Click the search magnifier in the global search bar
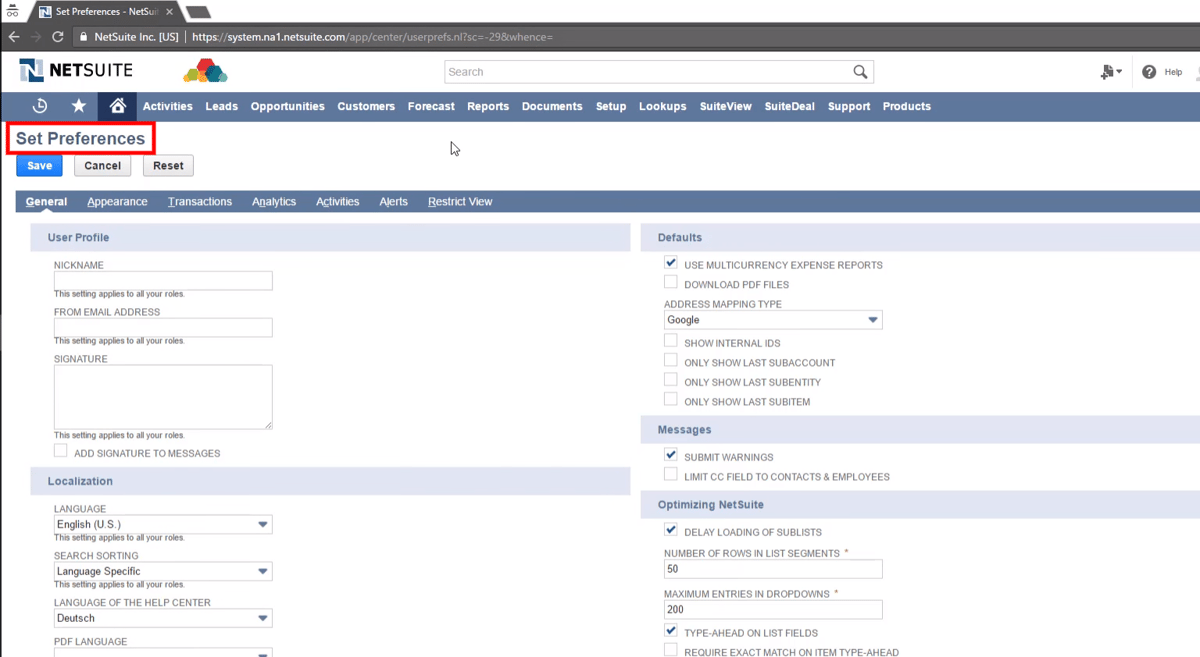The width and height of the screenshot is (1200, 657). click(860, 71)
